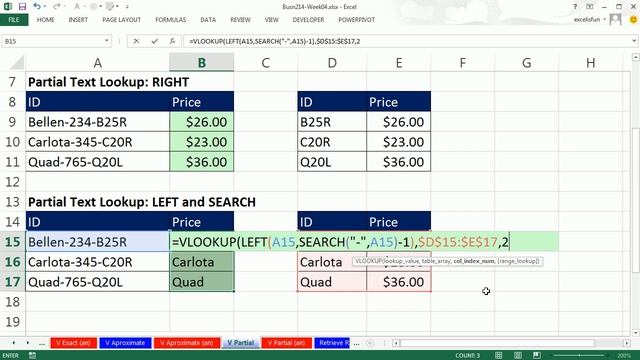Viewport: 640px width, 360px height.
Task: Select row 9 header
Action: (x=12, y=122)
